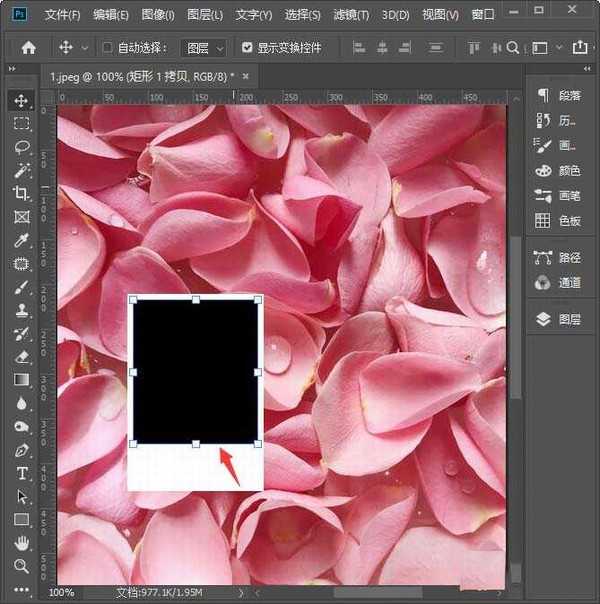
Task: Pick the Eyedropper tool
Action: [x=21, y=240]
